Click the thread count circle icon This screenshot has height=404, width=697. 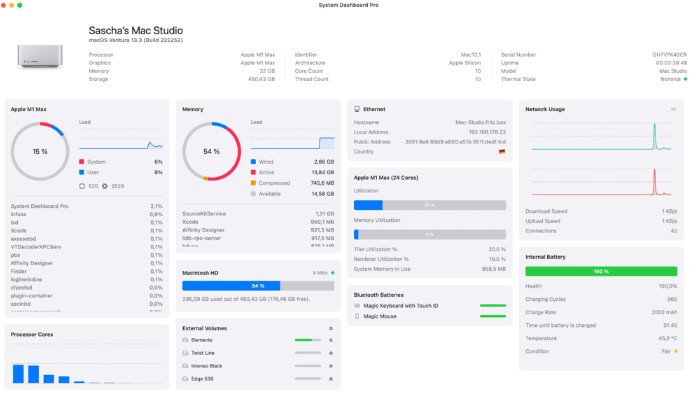tap(82, 186)
